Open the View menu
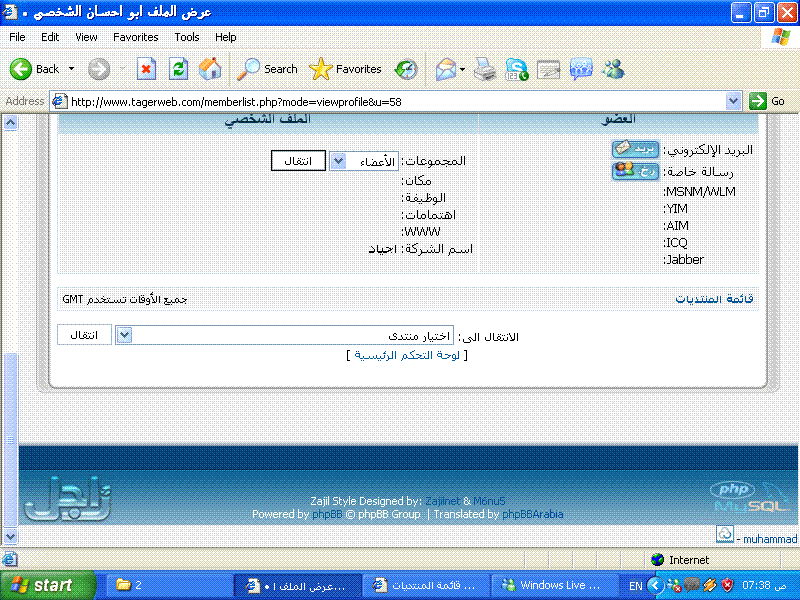Image resolution: width=800 pixels, height=600 pixels. click(86, 37)
